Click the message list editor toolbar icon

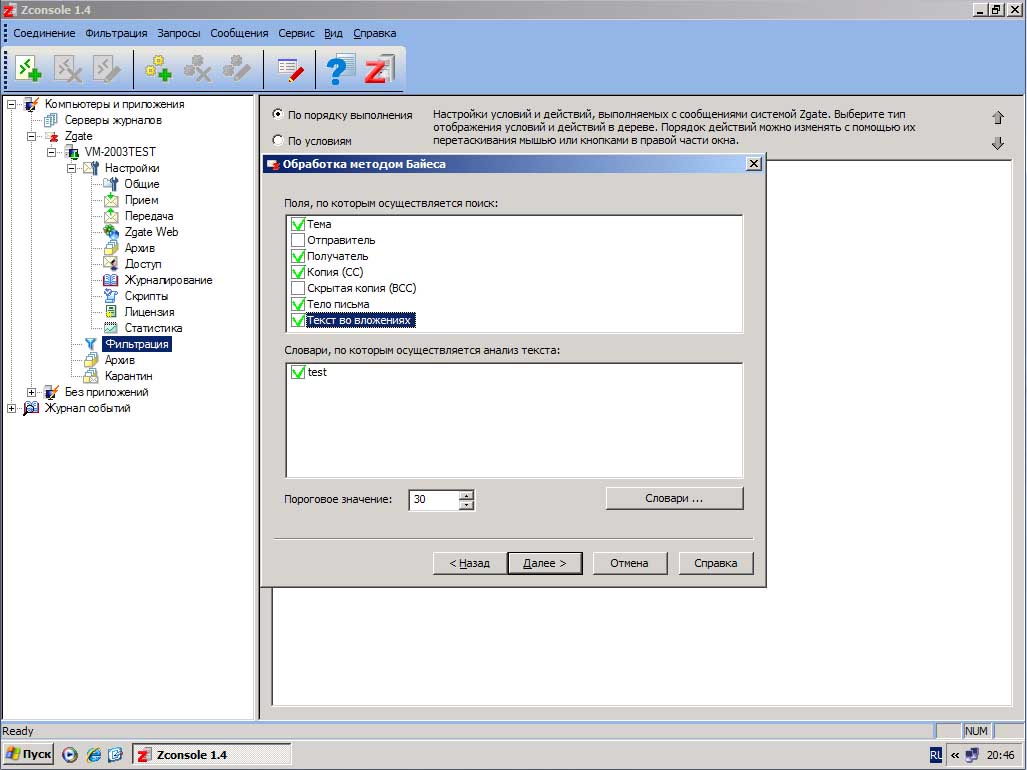pyautogui.click(x=290, y=69)
